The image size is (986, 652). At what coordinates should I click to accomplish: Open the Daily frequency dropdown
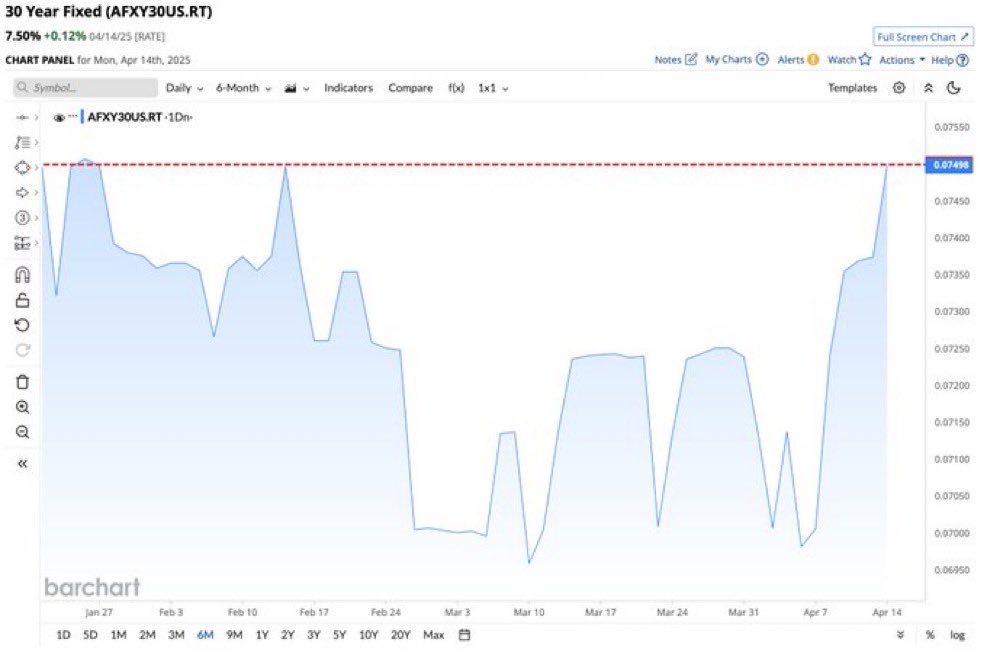point(184,88)
